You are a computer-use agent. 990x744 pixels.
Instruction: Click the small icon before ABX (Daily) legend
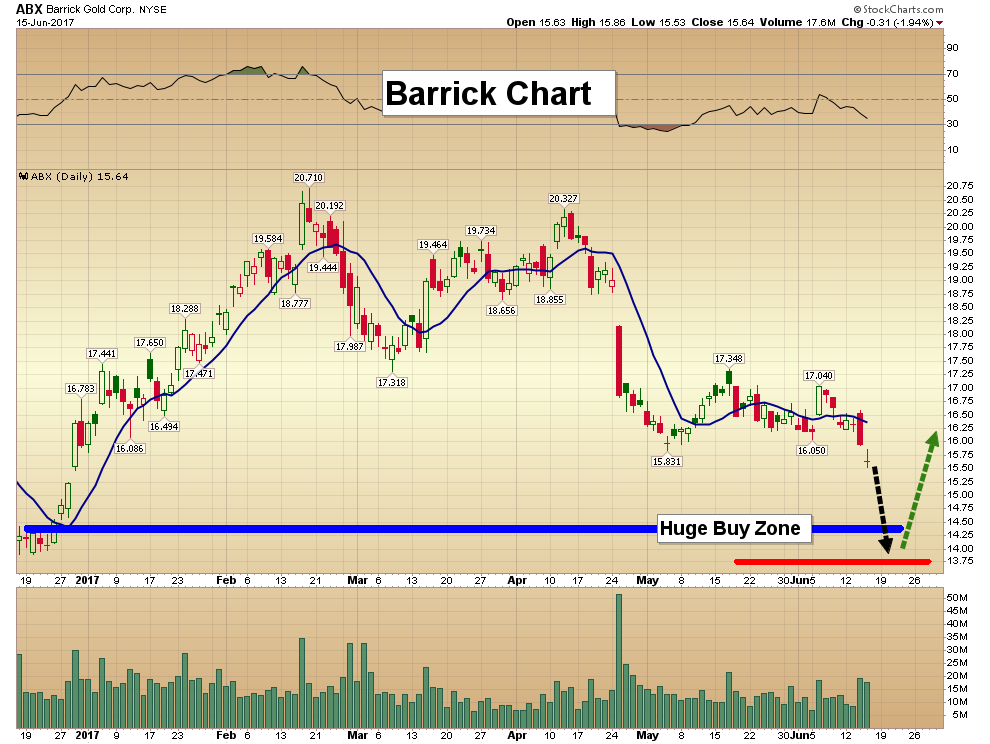23,177
